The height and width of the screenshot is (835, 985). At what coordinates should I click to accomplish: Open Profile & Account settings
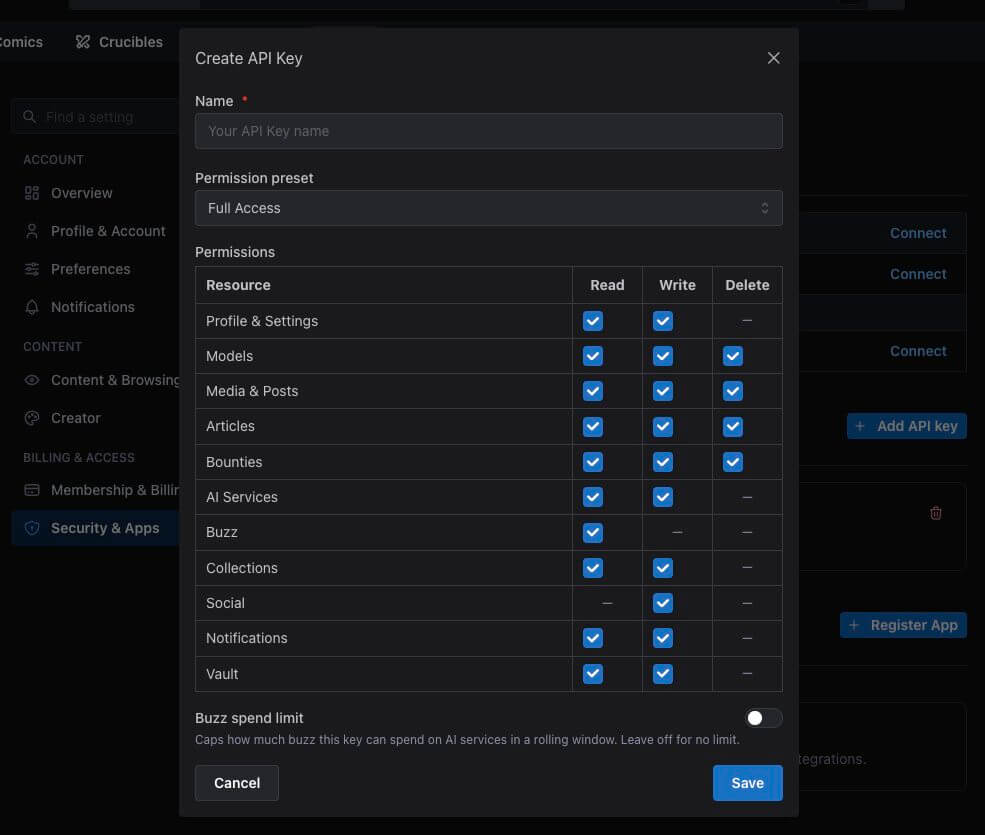coord(95,231)
